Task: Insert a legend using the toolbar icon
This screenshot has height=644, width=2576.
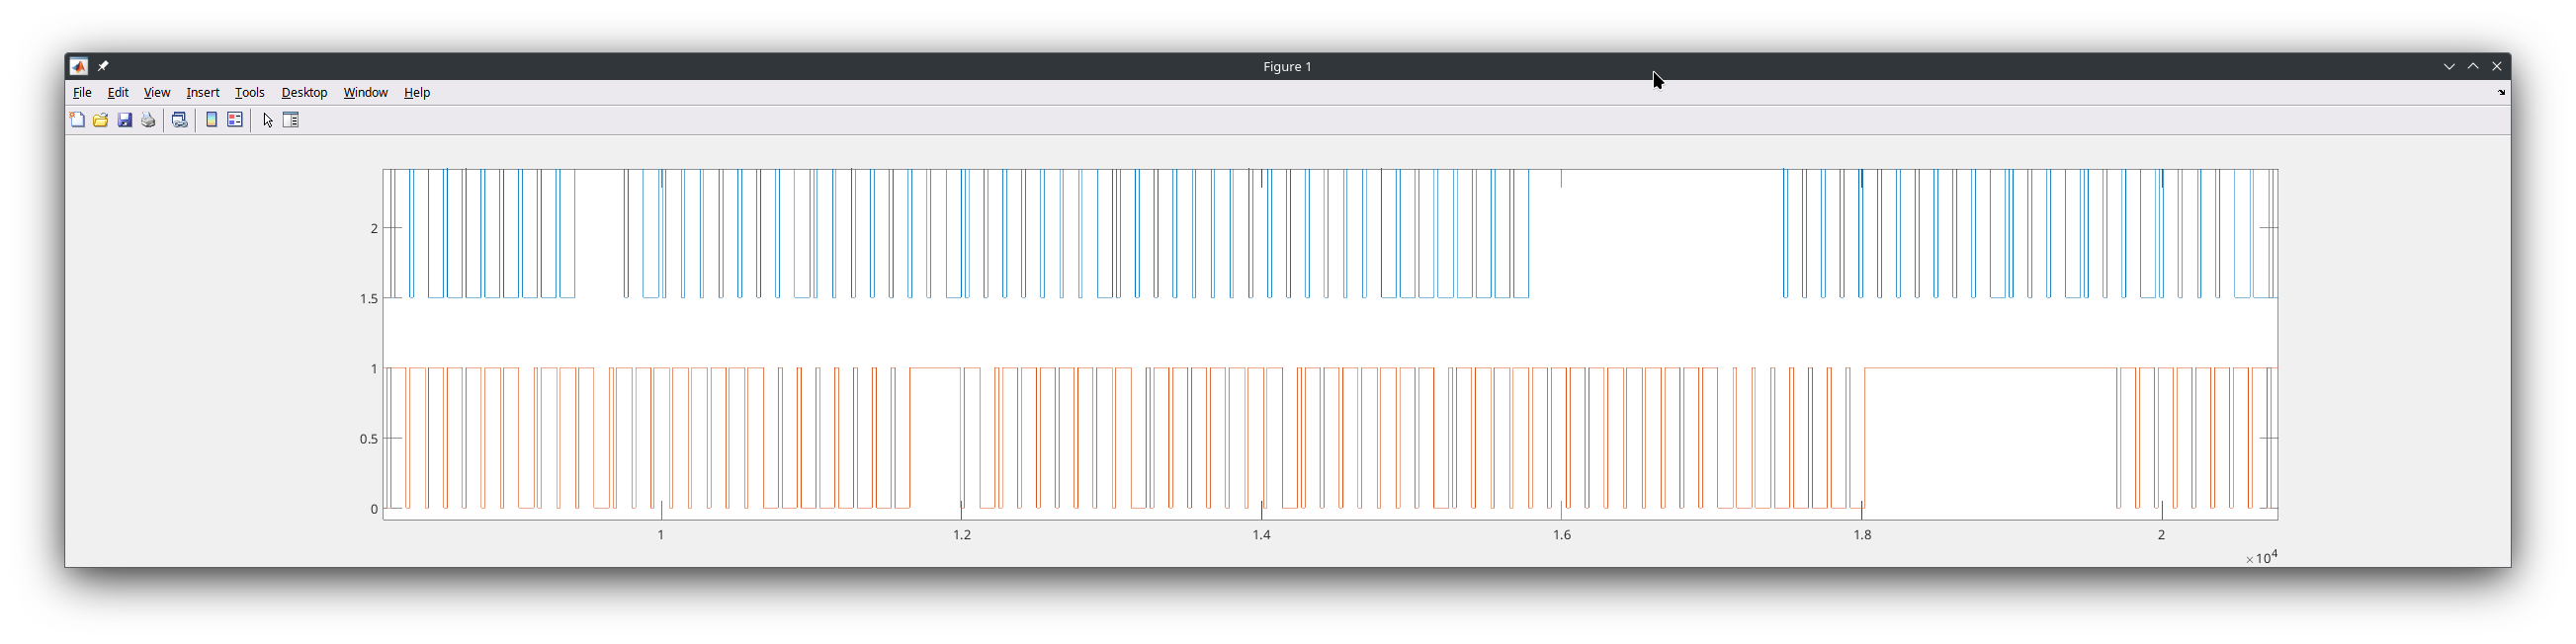Action: pyautogui.click(x=235, y=120)
